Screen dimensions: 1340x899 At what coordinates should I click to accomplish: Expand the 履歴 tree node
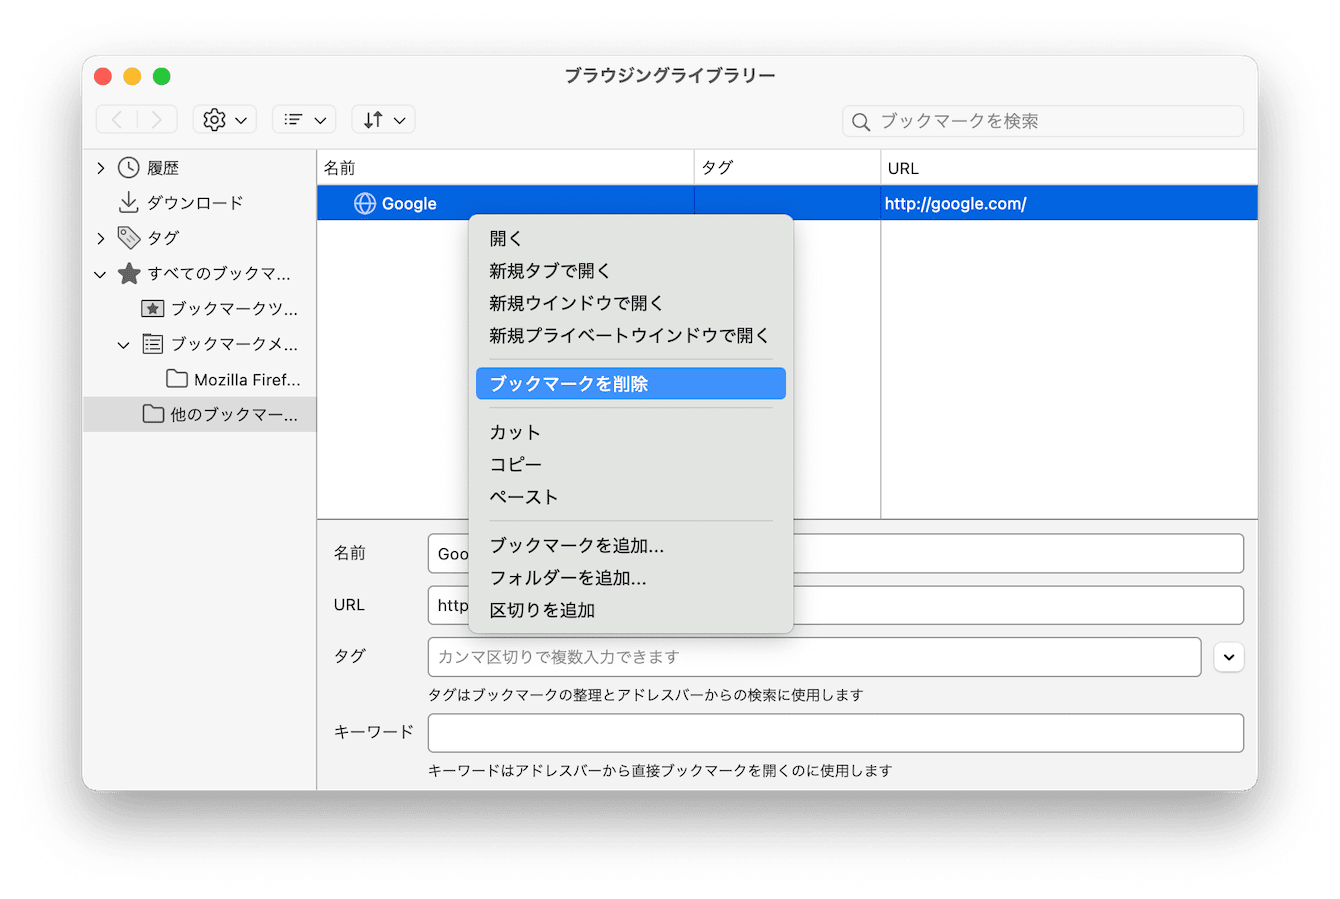pos(101,168)
